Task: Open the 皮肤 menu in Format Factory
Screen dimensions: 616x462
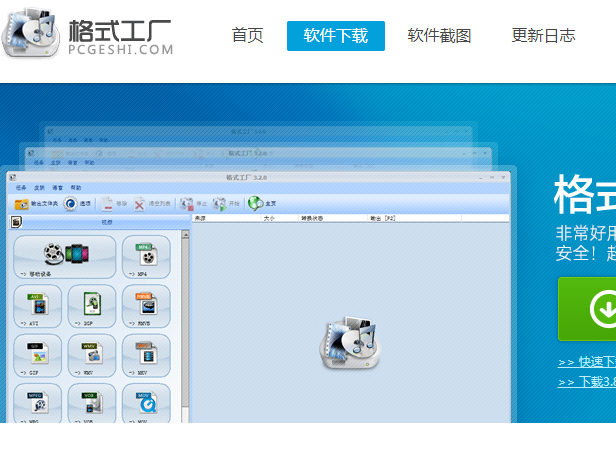Action: pos(40,188)
